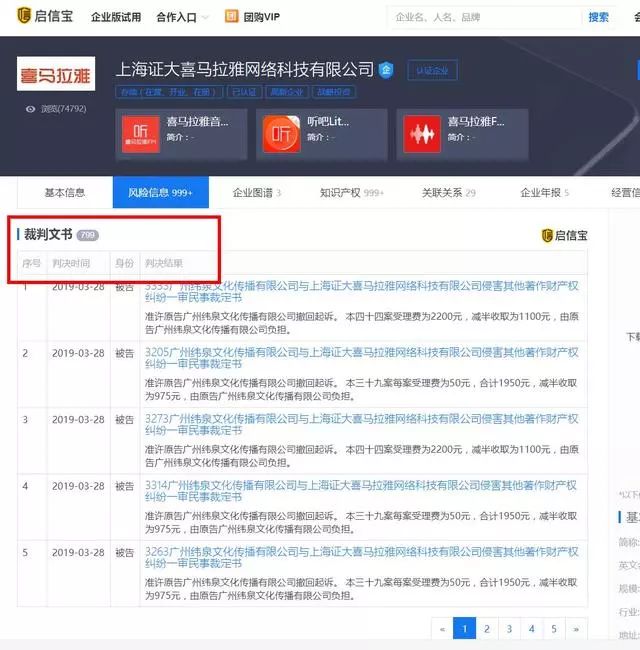Open the 3314广州纬泉 document link
Image resolution: width=640 pixels, height=650 pixels.
[x=360, y=490]
